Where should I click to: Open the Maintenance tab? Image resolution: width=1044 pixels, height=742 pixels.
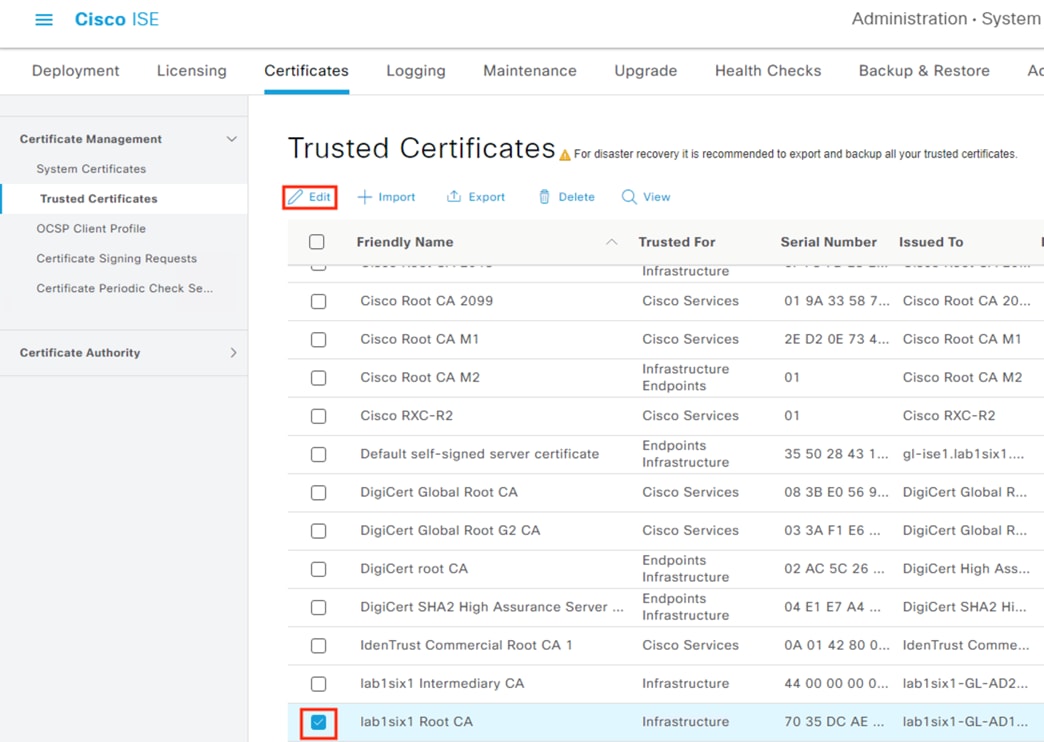[530, 71]
